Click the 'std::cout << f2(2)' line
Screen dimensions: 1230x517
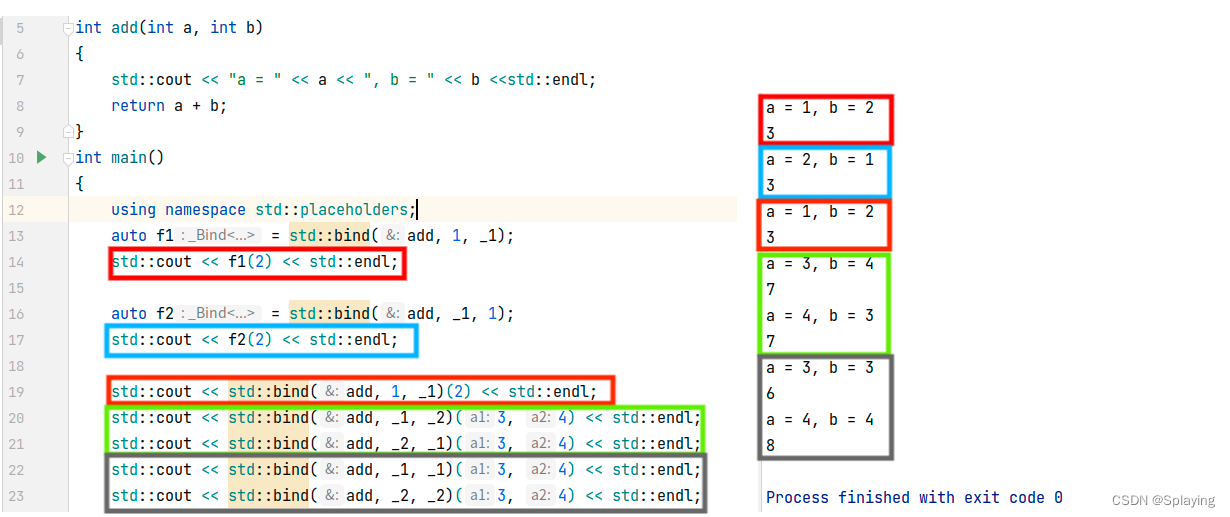click(x=255, y=340)
